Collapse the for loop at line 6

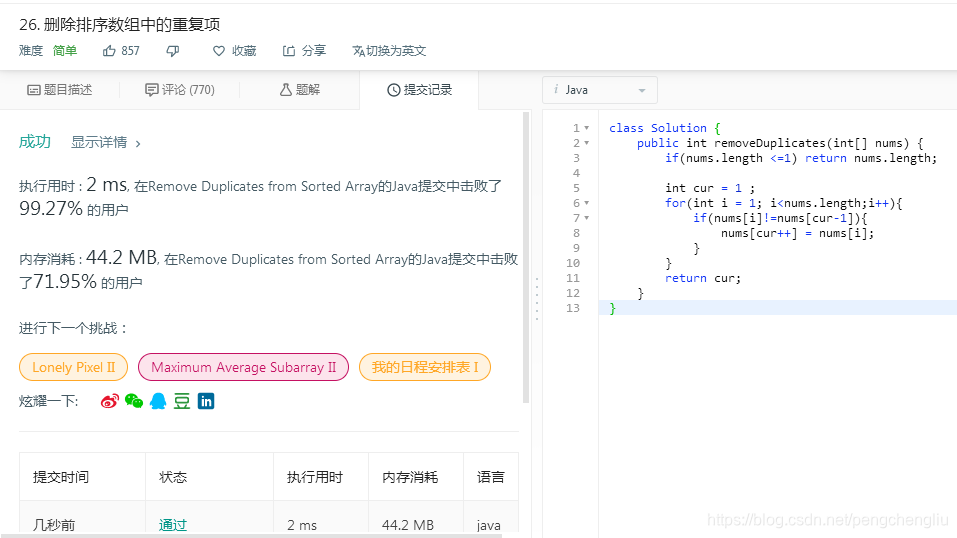click(x=587, y=203)
